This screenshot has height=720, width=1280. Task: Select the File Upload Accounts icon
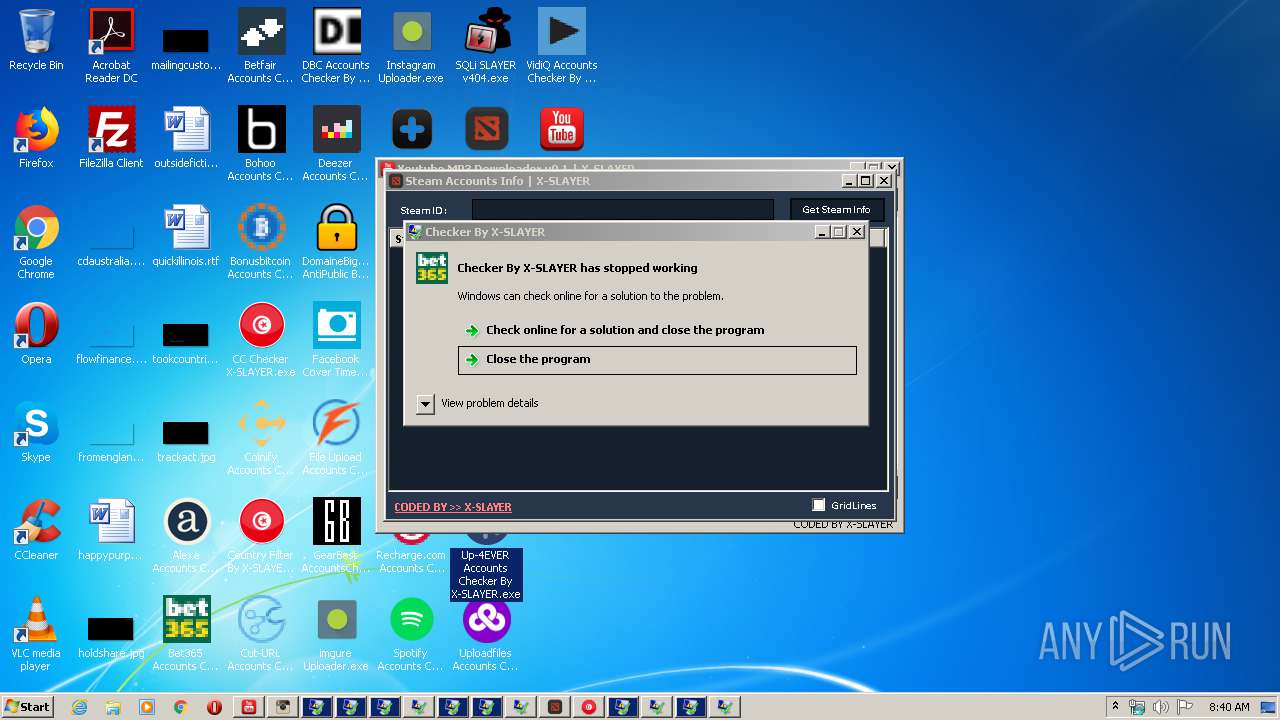[x=336, y=438]
